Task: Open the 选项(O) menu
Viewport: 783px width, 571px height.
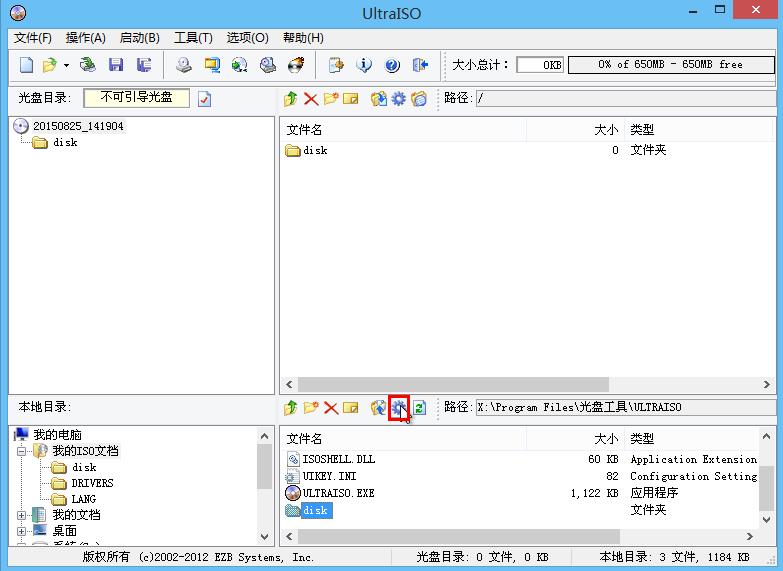Action: (247, 38)
